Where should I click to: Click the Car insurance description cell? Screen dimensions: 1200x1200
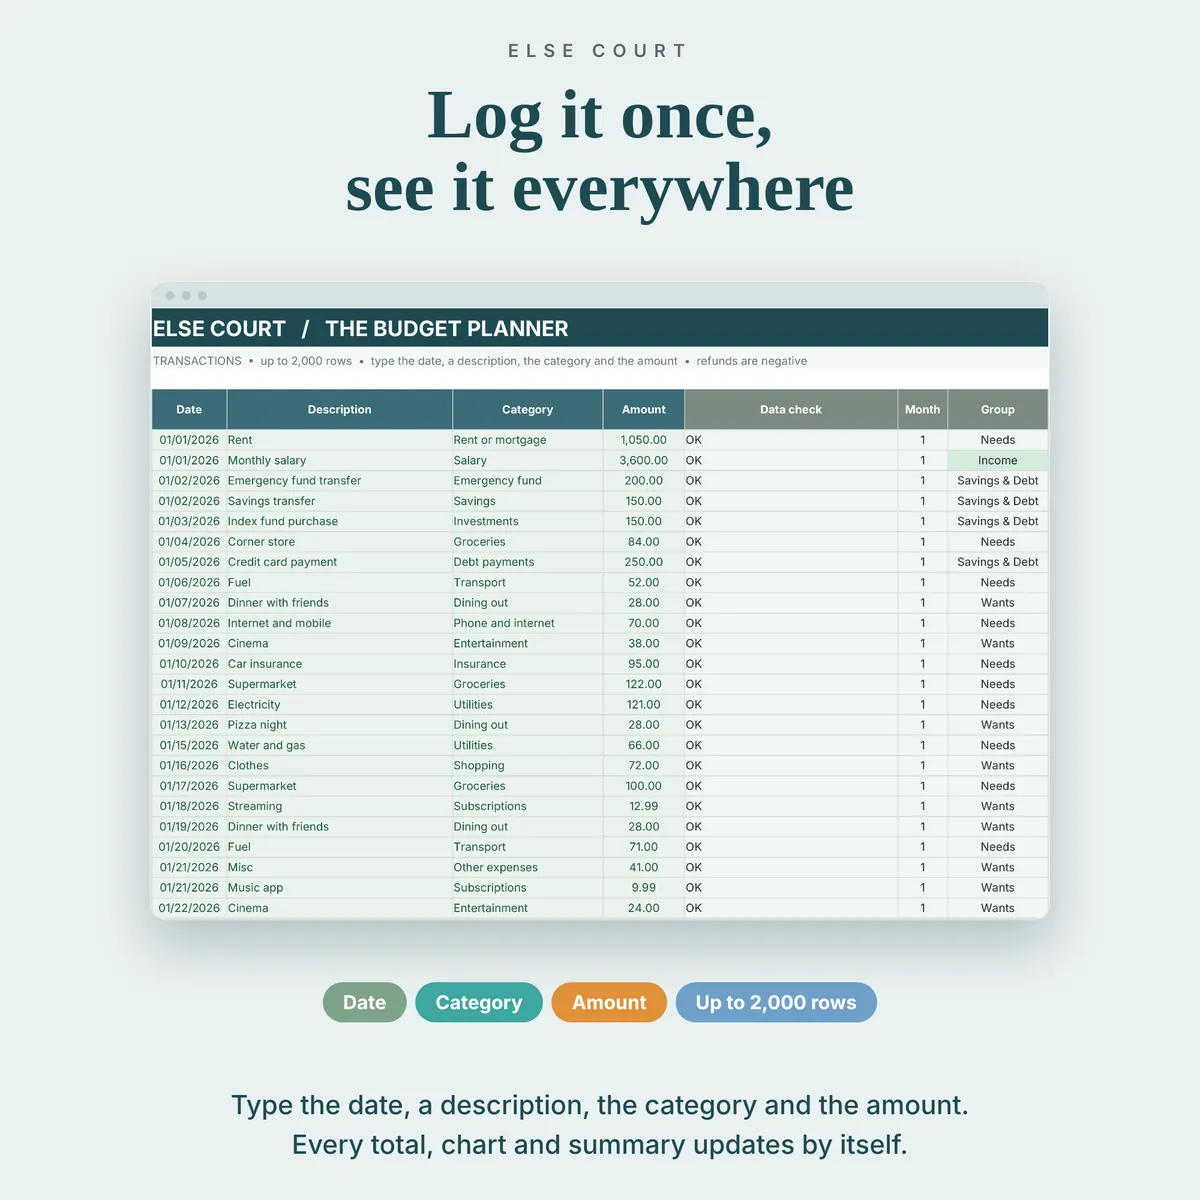(340, 664)
